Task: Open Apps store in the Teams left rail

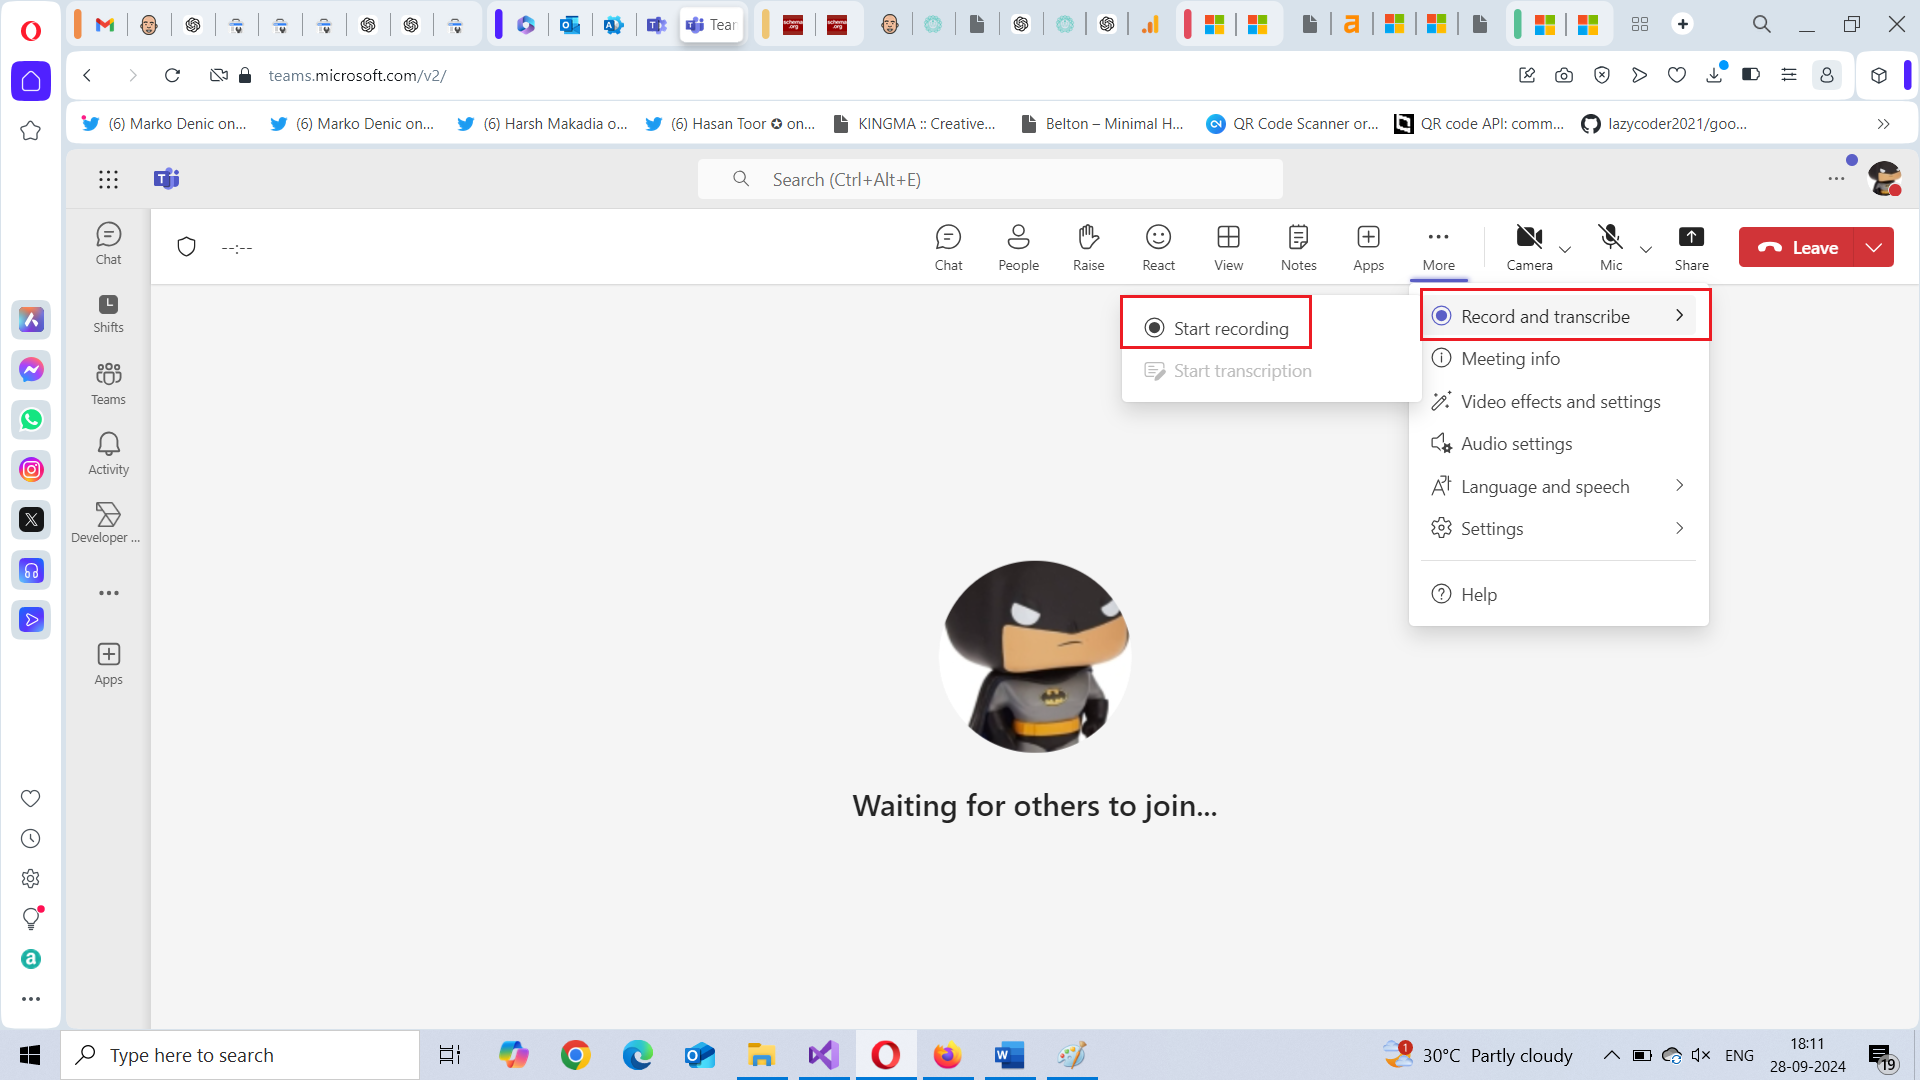Action: pyautogui.click(x=108, y=664)
